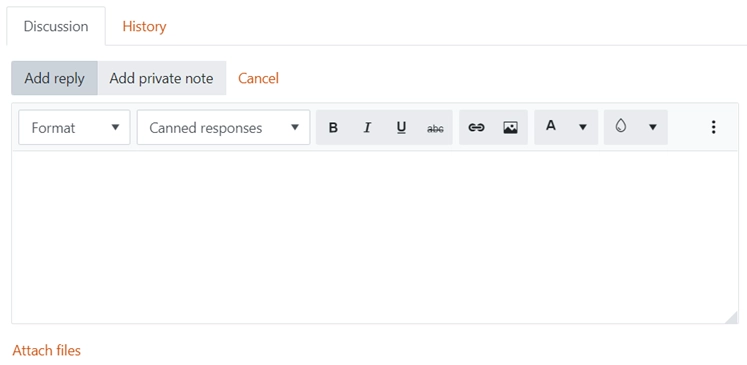Toggle italic text formatting
Screen dimensions: 747x365
click(x=367, y=127)
